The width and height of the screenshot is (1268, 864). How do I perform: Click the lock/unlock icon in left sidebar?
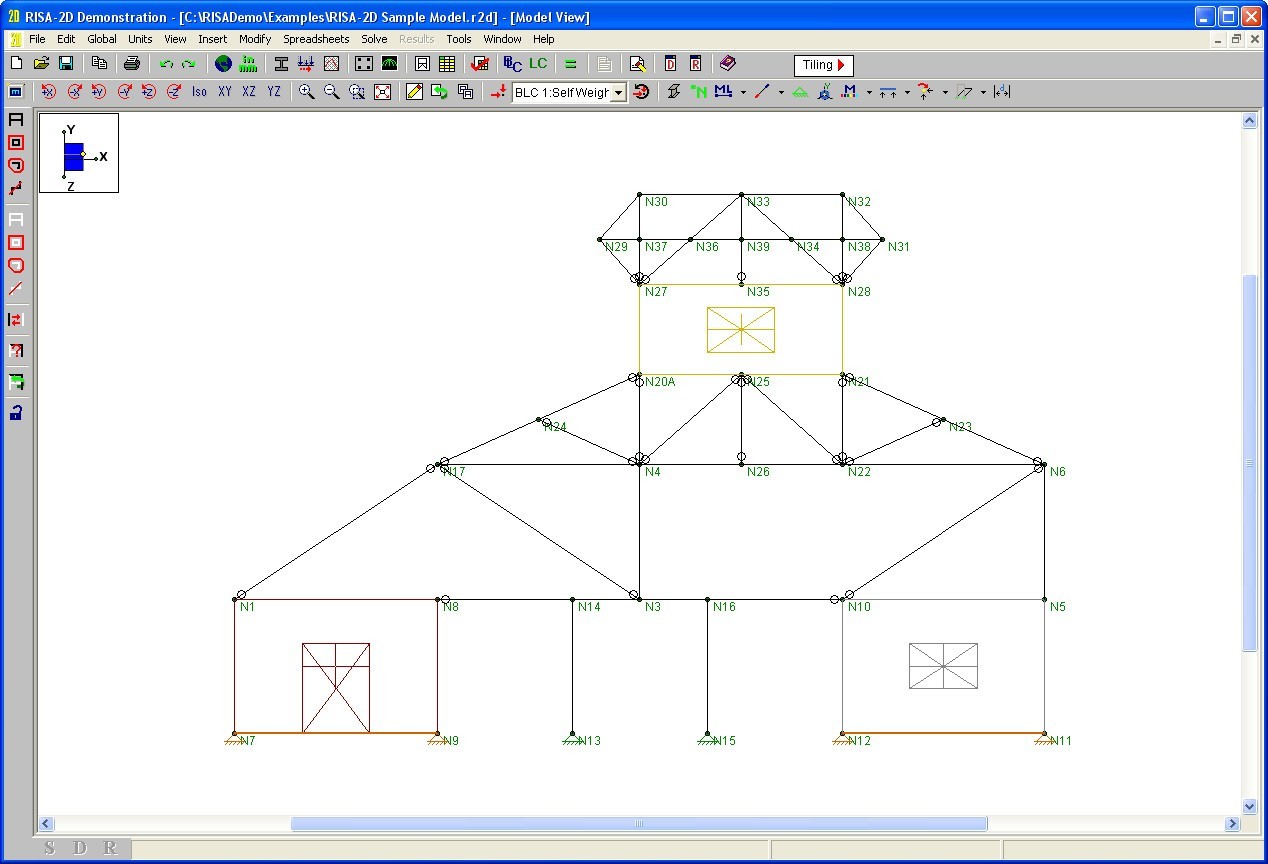[x=16, y=412]
